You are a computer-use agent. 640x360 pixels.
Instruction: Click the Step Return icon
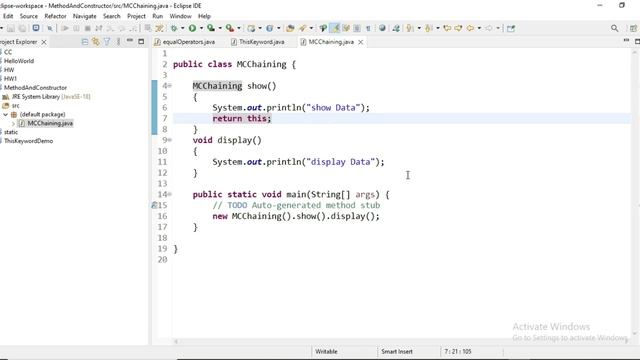pos(133,28)
